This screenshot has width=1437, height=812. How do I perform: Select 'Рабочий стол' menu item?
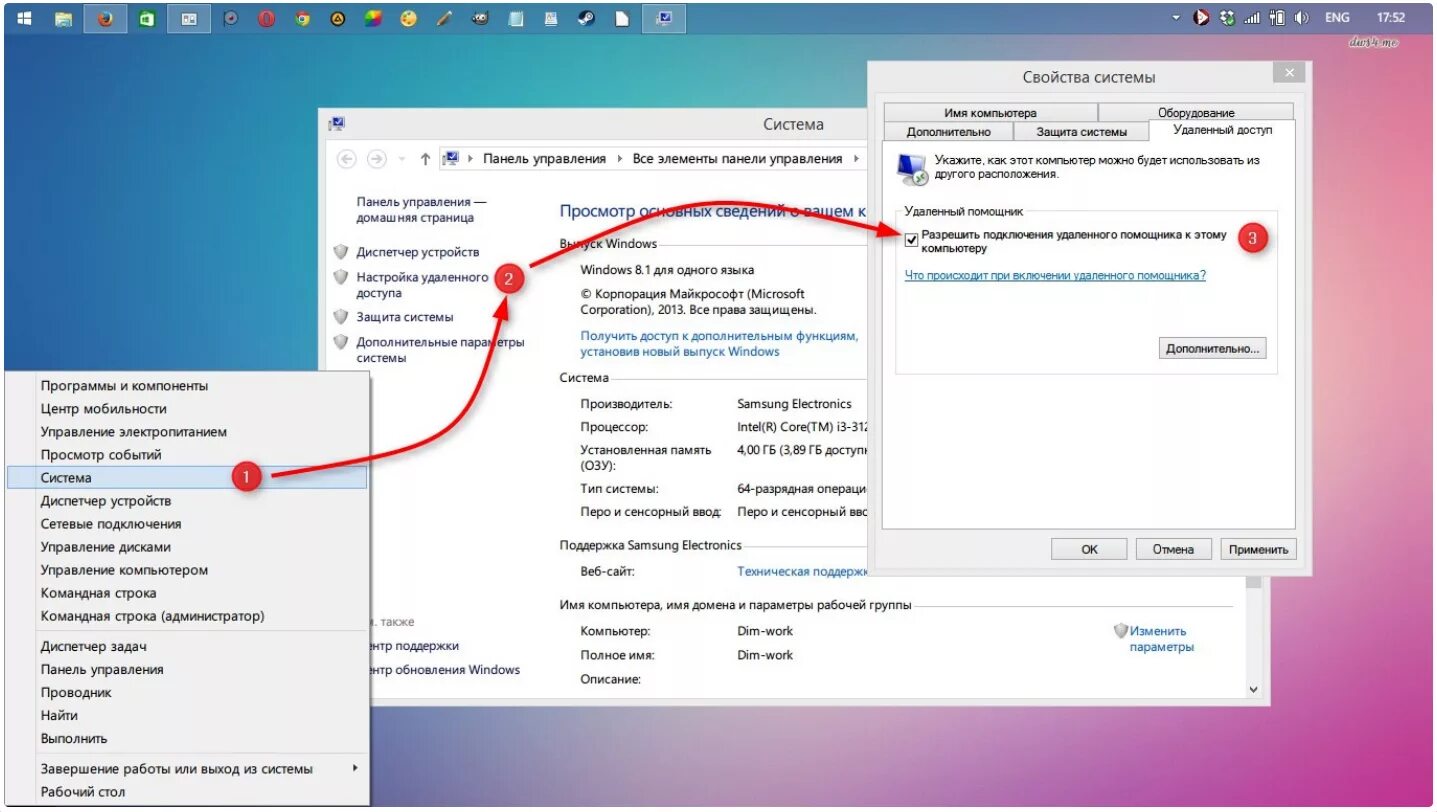coord(187,792)
